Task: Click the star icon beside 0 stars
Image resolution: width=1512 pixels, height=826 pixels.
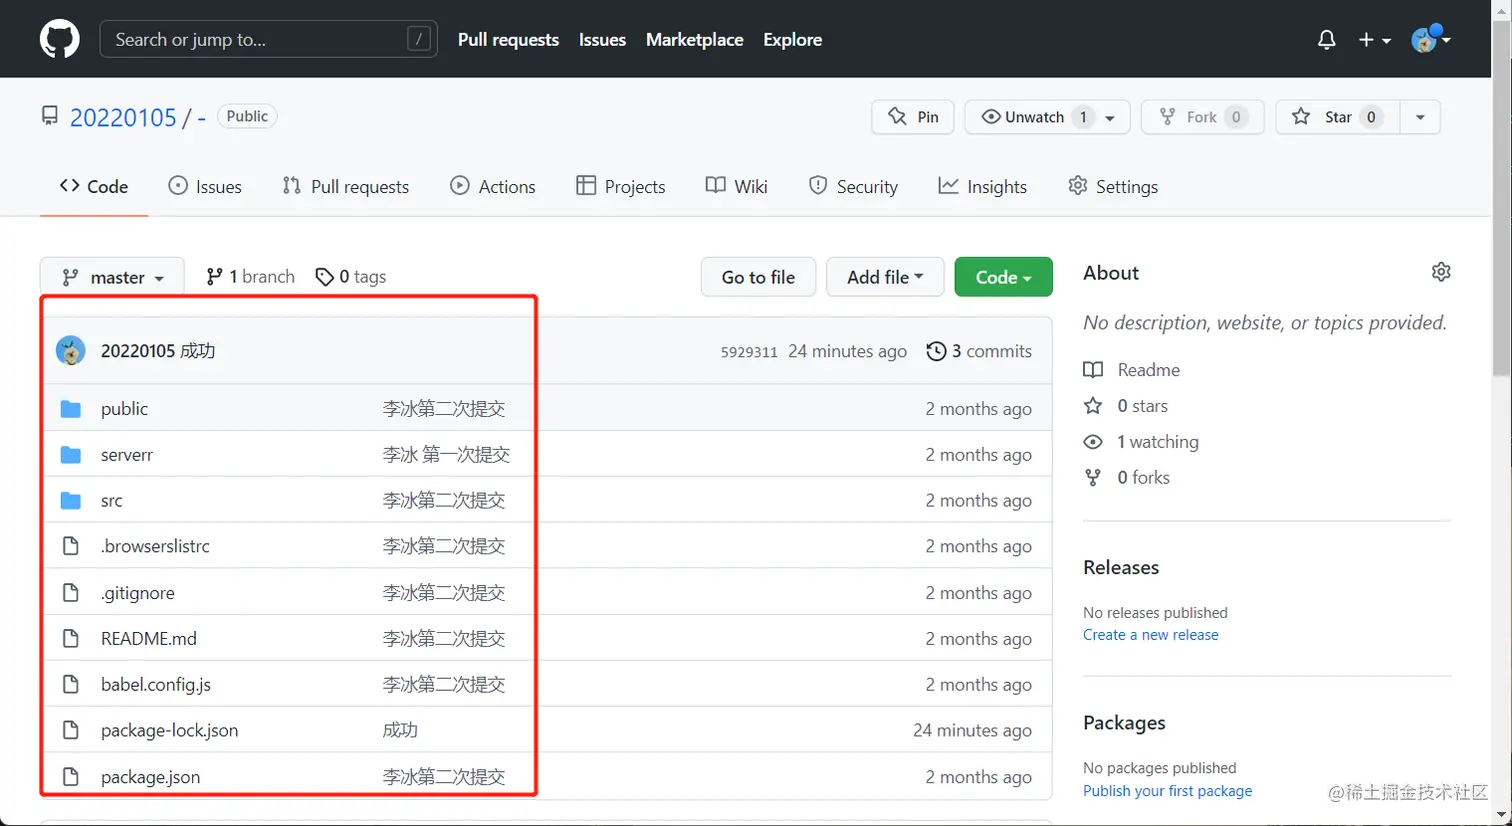Action: coord(1093,406)
